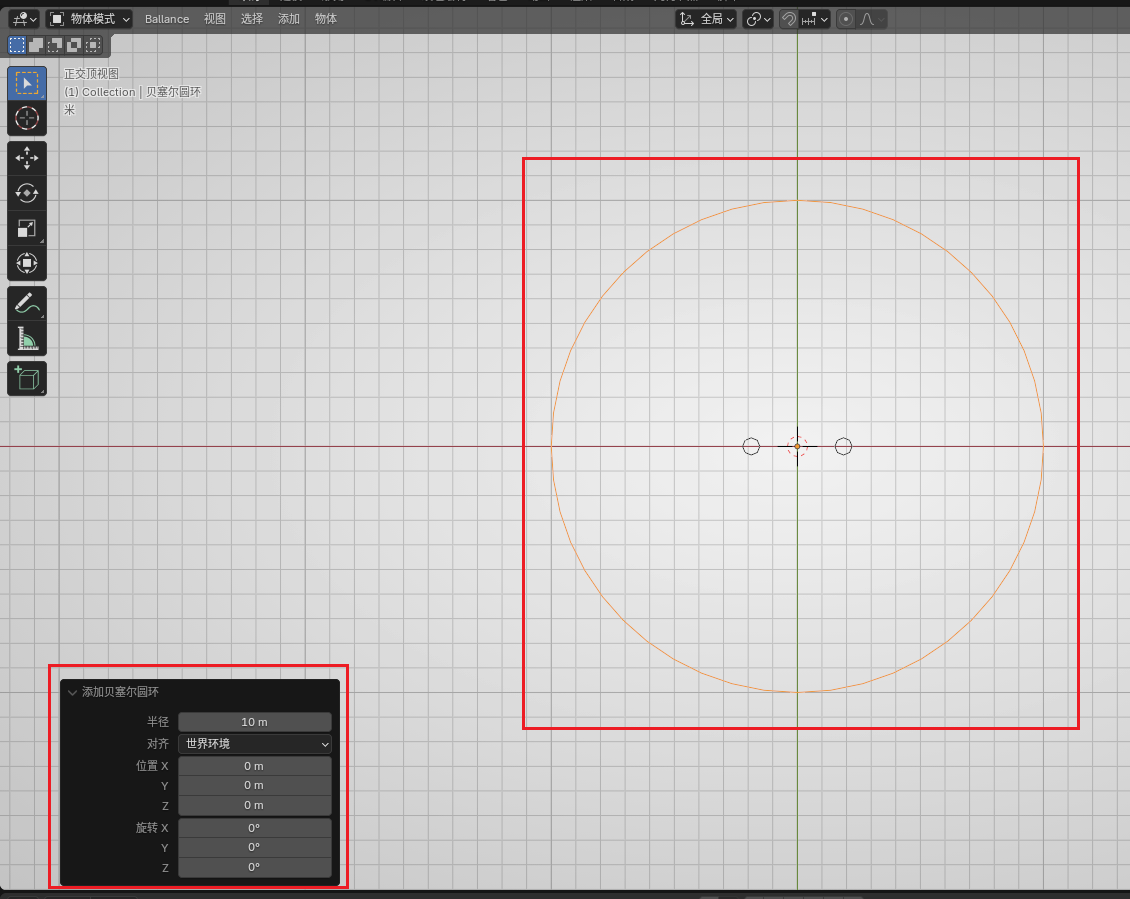Open the snapping options dropdown
Viewport: 1130px width, 899px height.
click(815, 19)
